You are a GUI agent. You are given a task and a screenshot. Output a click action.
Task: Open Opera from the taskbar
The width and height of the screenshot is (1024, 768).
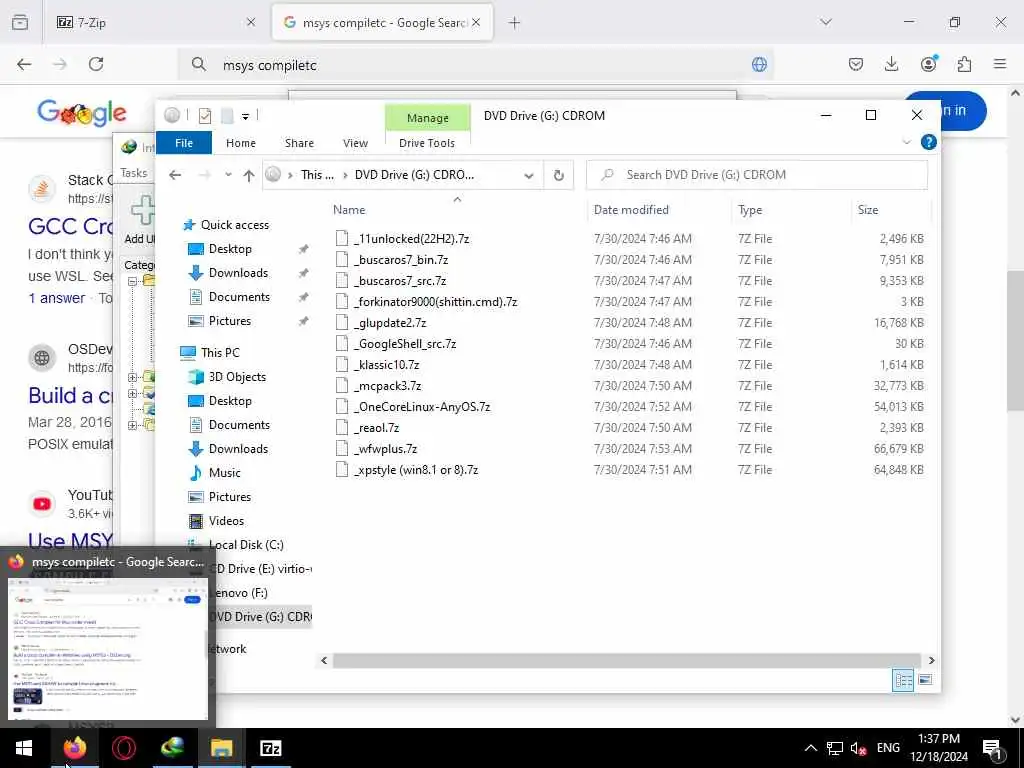click(123, 748)
